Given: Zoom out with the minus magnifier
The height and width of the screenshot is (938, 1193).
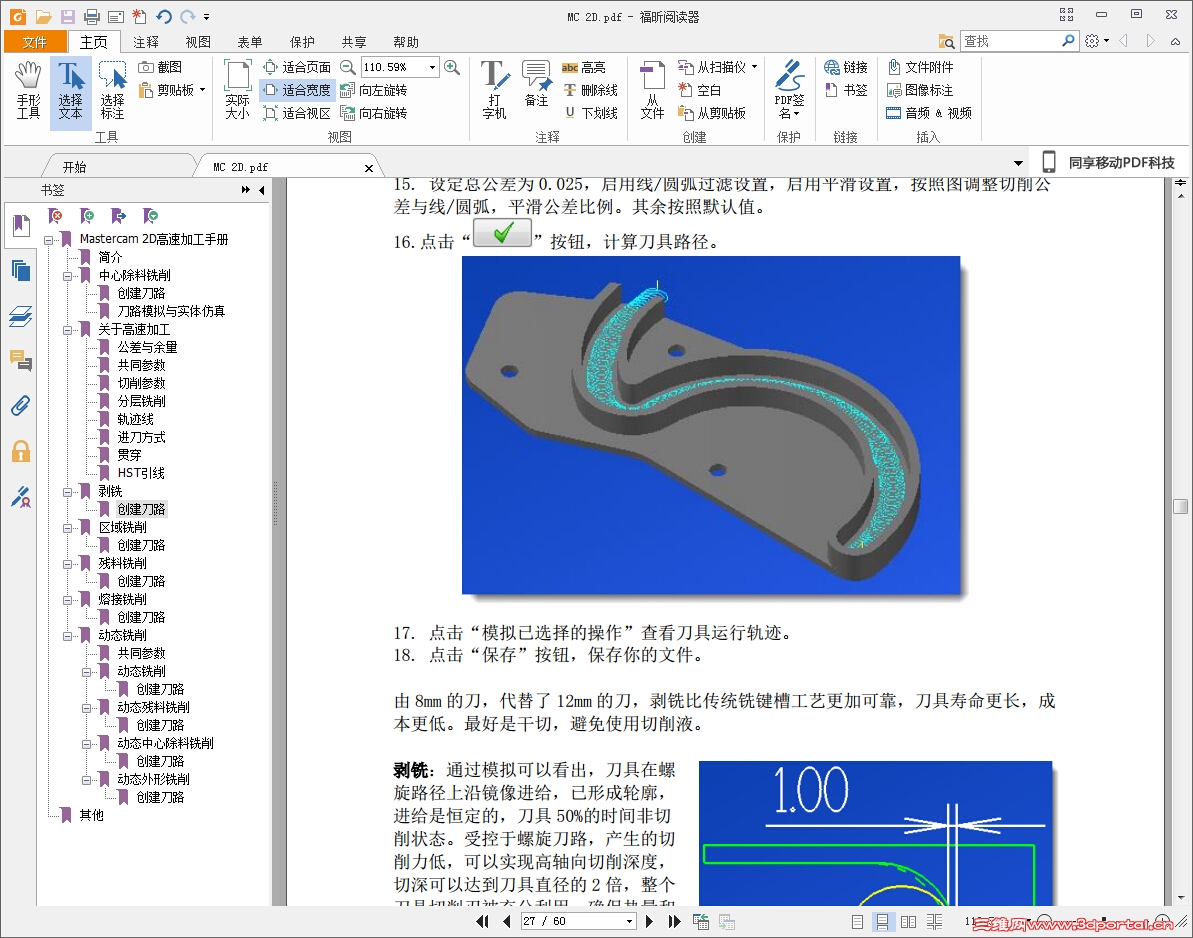Looking at the screenshot, I should (347, 67).
